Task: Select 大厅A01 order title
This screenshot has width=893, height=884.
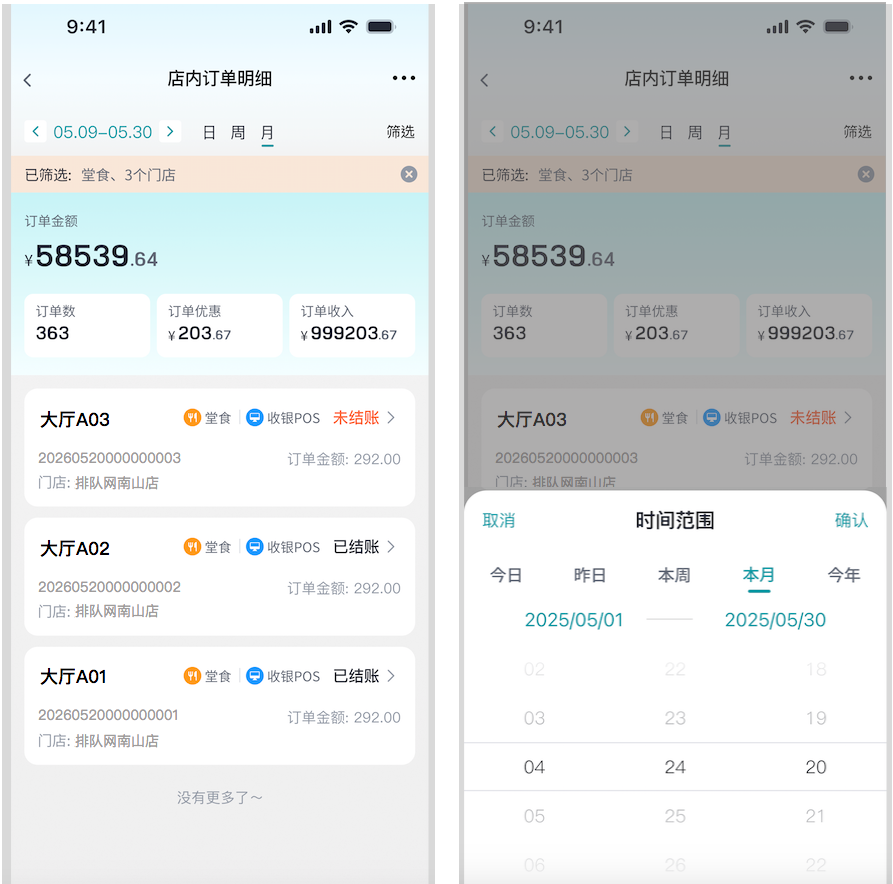Action: click(73, 677)
